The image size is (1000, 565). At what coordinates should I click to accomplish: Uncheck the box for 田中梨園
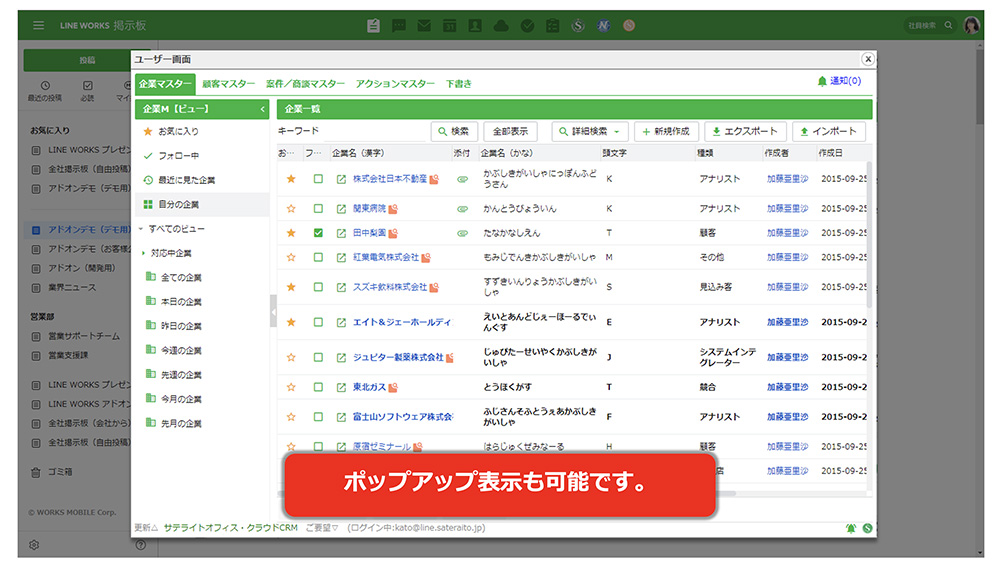coord(318,233)
